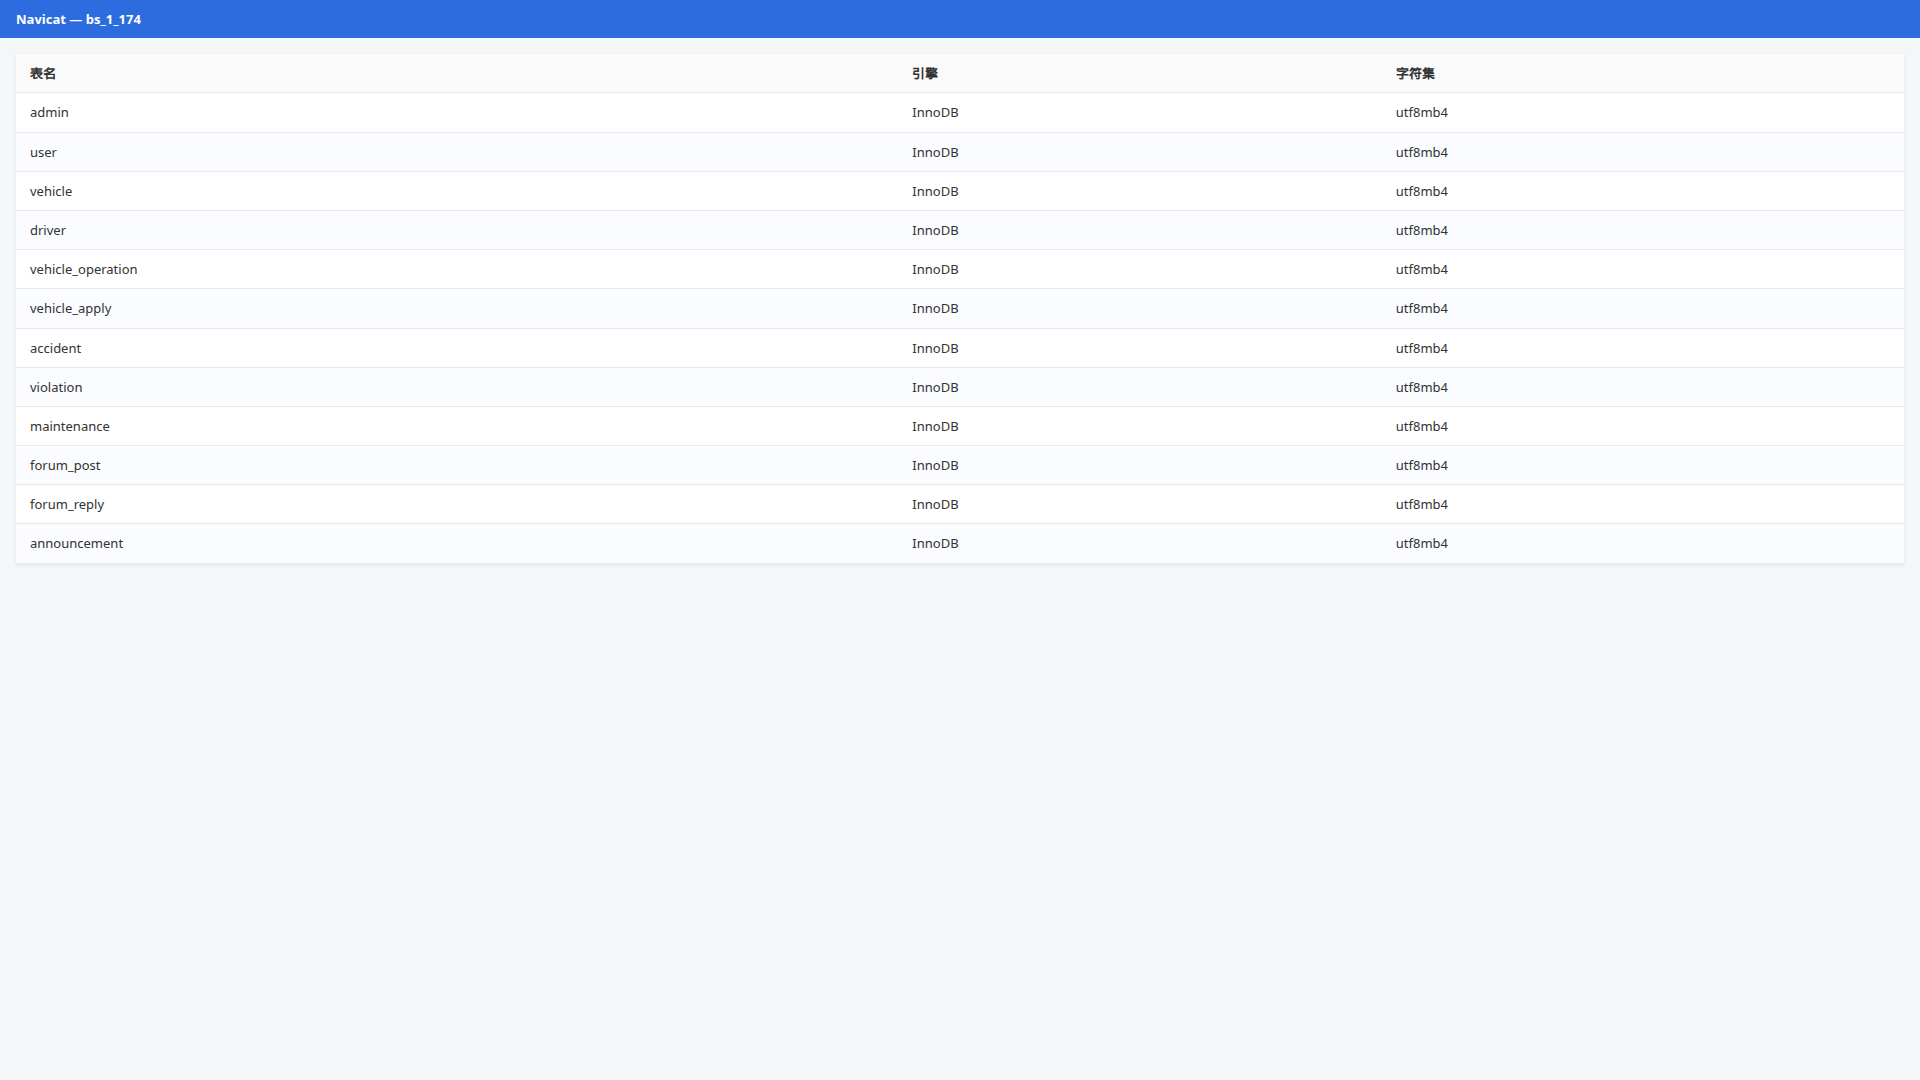Click utf8mb4 charset in vehicle row
This screenshot has width=1920, height=1080.
[x=1422, y=192]
